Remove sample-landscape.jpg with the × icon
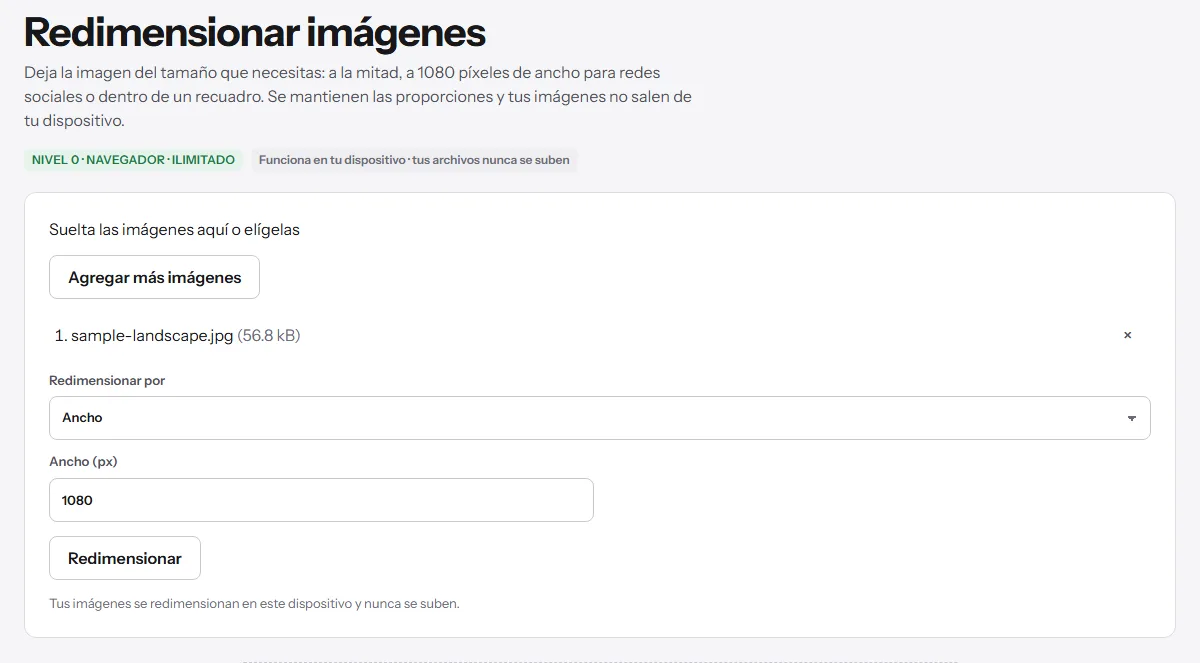This screenshot has width=1200, height=663. 1127,336
